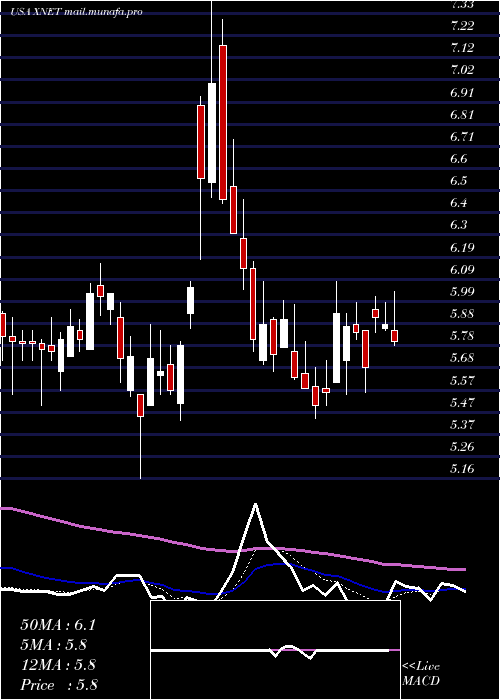Viewport: 500px width, 700px height.
Task: Select the 5.78 price axis label
Action: 462,336
